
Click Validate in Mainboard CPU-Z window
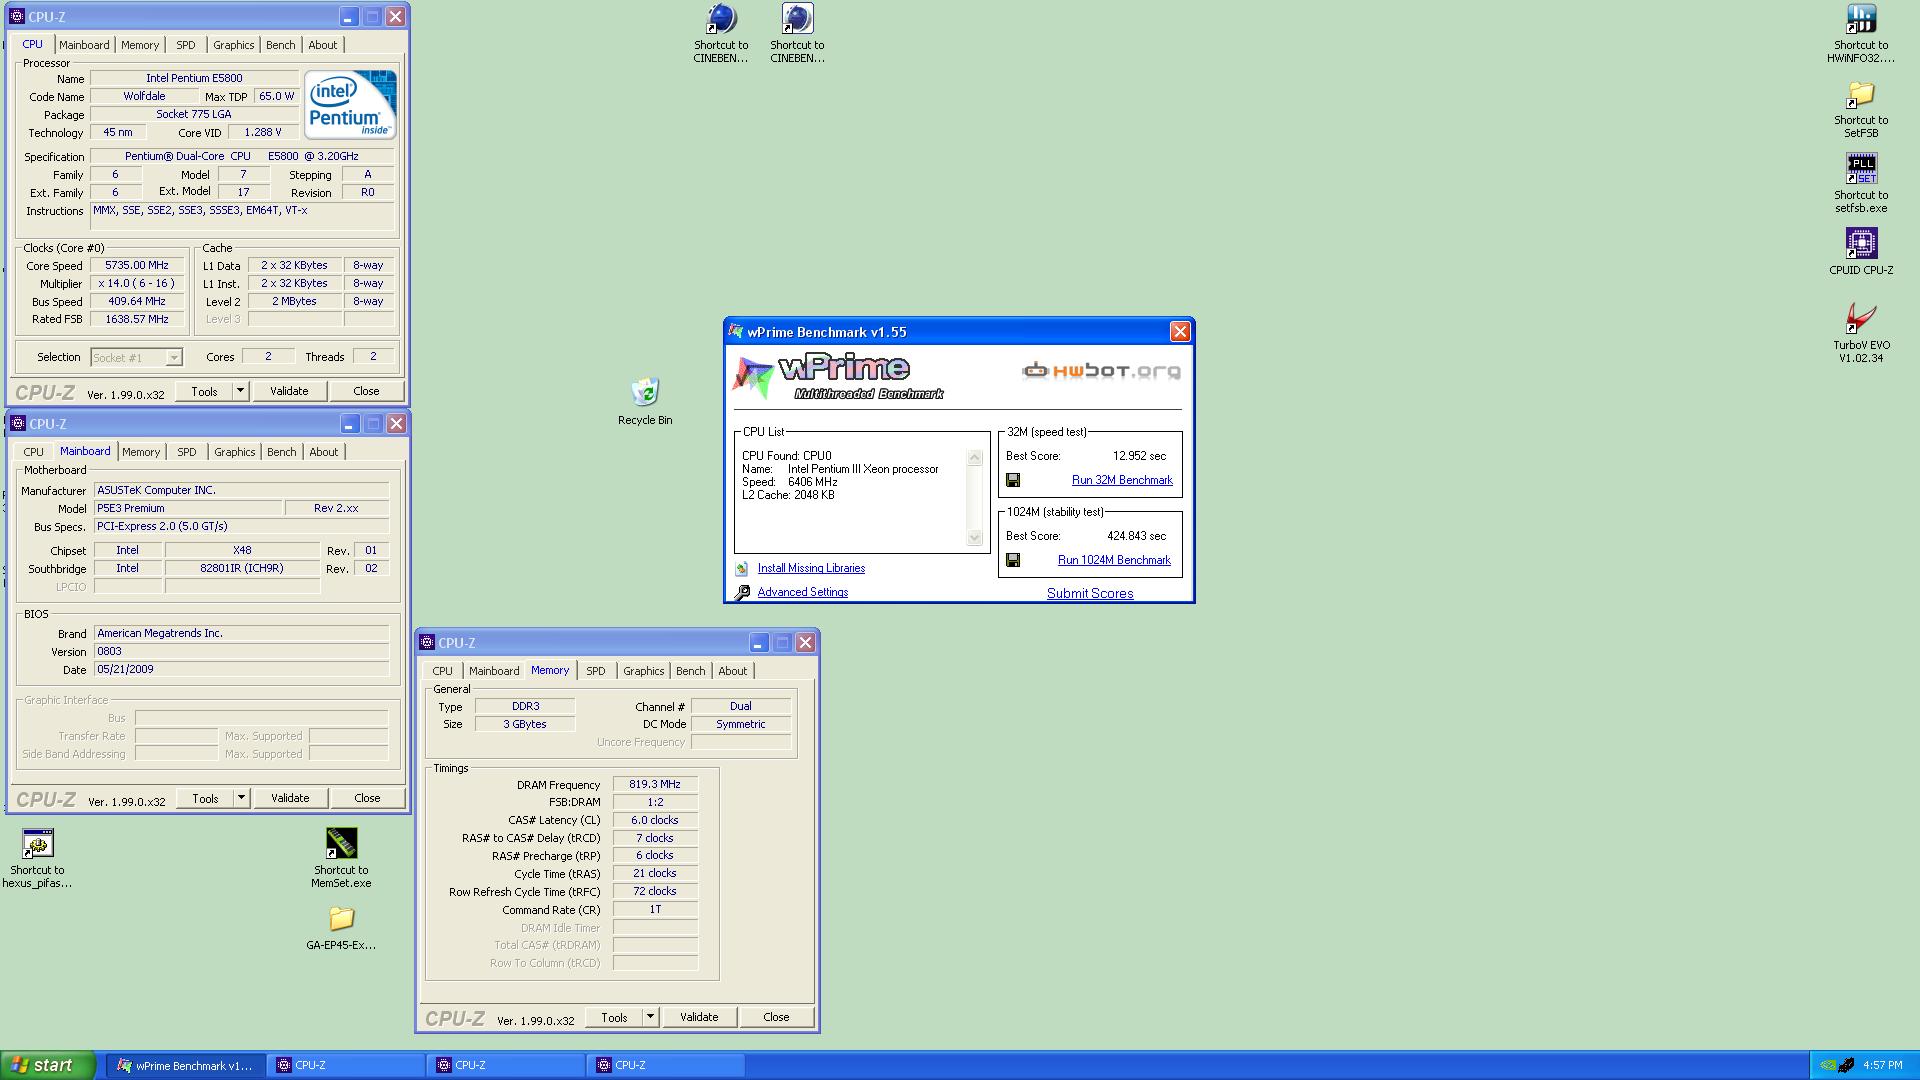[x=290, y=798]
